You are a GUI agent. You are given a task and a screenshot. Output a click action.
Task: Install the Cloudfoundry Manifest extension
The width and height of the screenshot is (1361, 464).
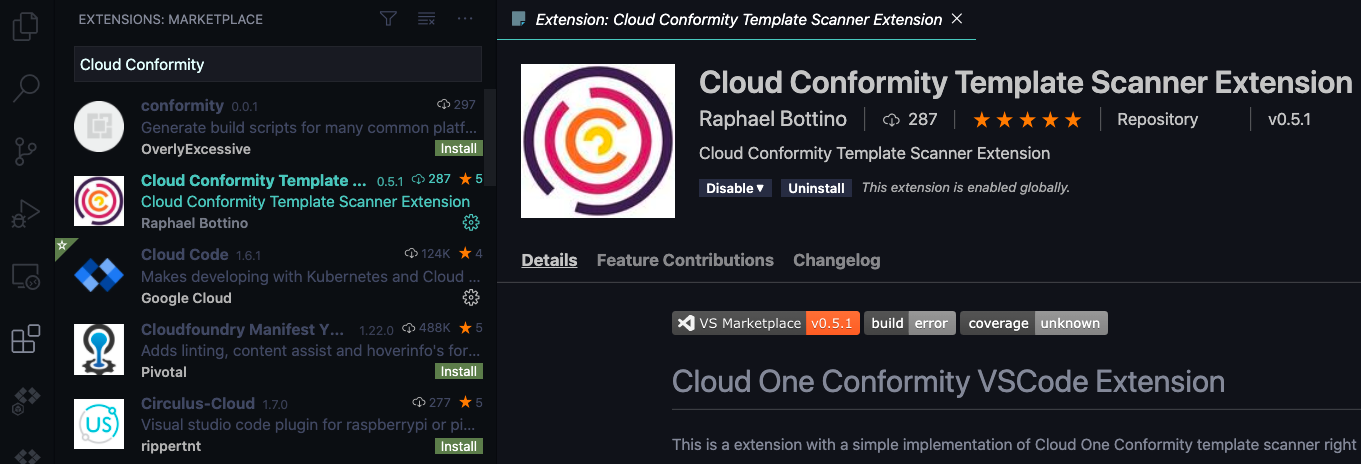coord(459,371)
